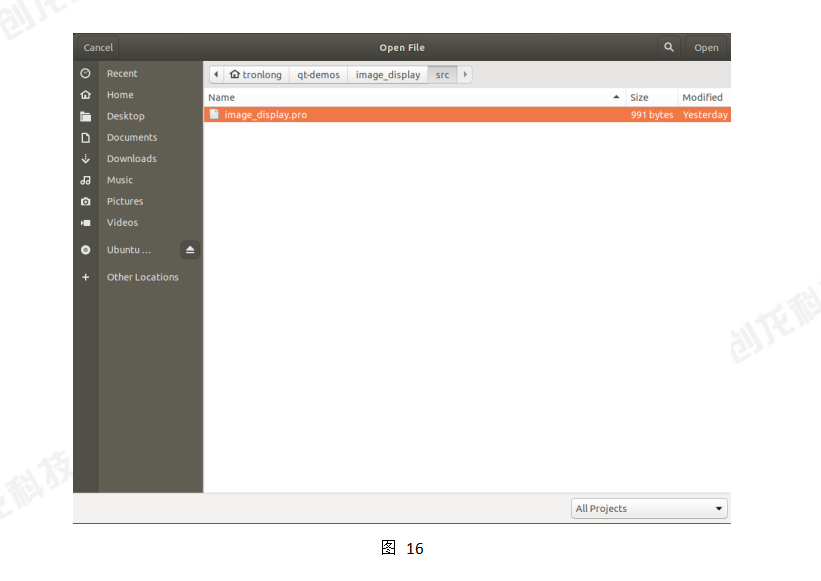Click the Pictures camera icon in sidebar
The width and height of the screenshot is (821, 581).
(x=85, y=202)
